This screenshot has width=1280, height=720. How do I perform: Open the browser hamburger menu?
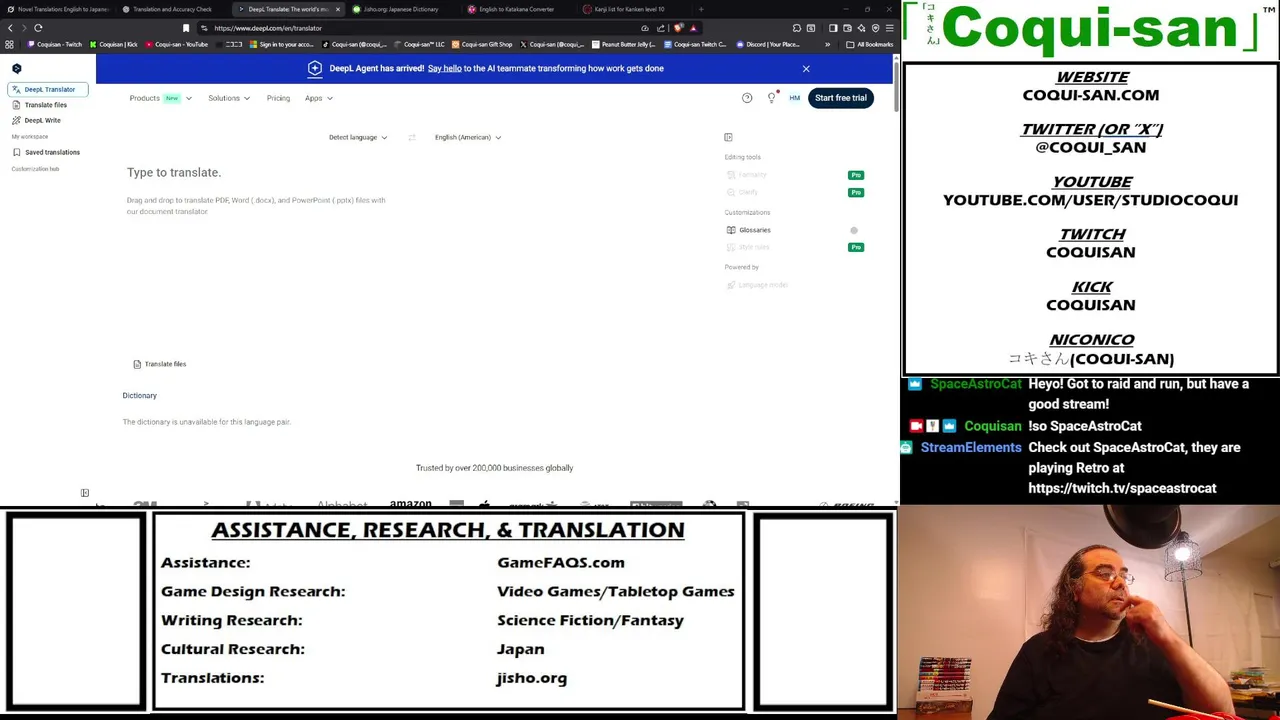coord(889,28)
